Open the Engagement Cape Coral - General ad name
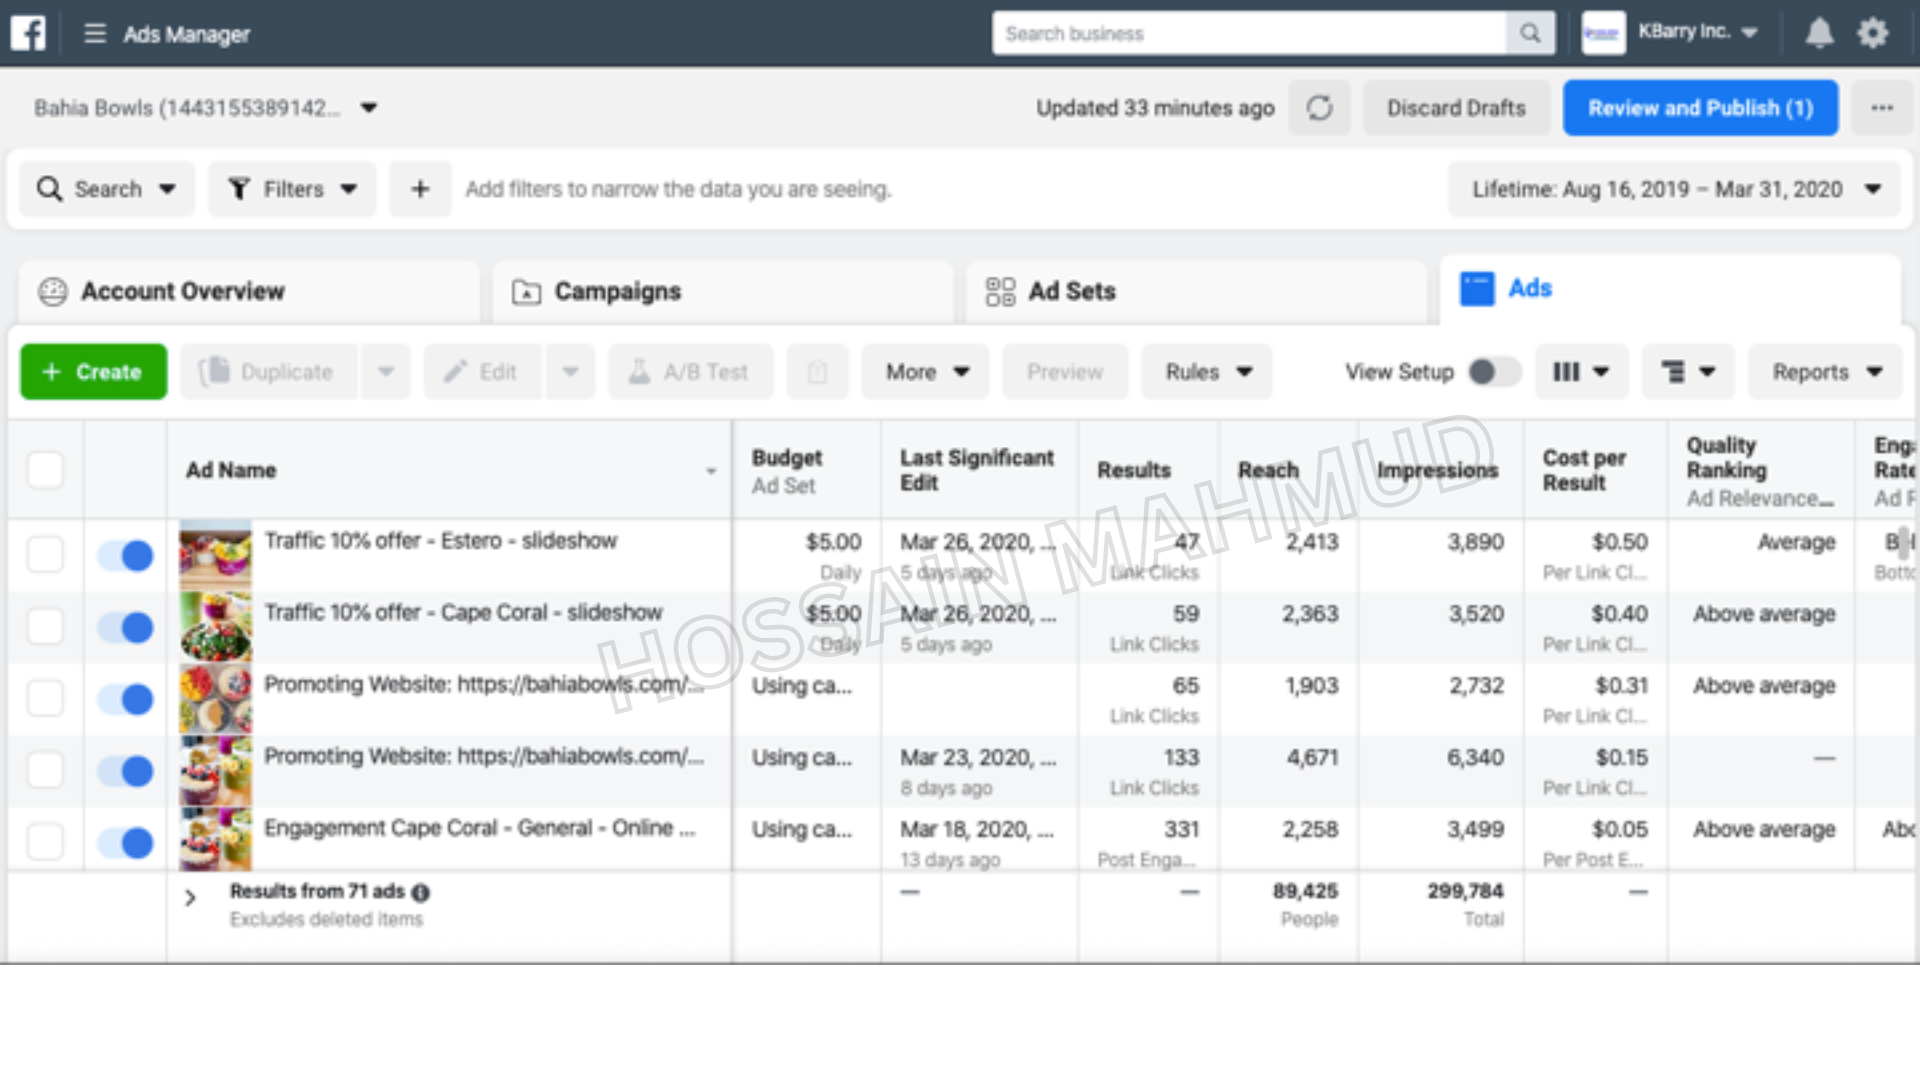This screenshot has height=1080, width=1920. [x=479, y=828]
